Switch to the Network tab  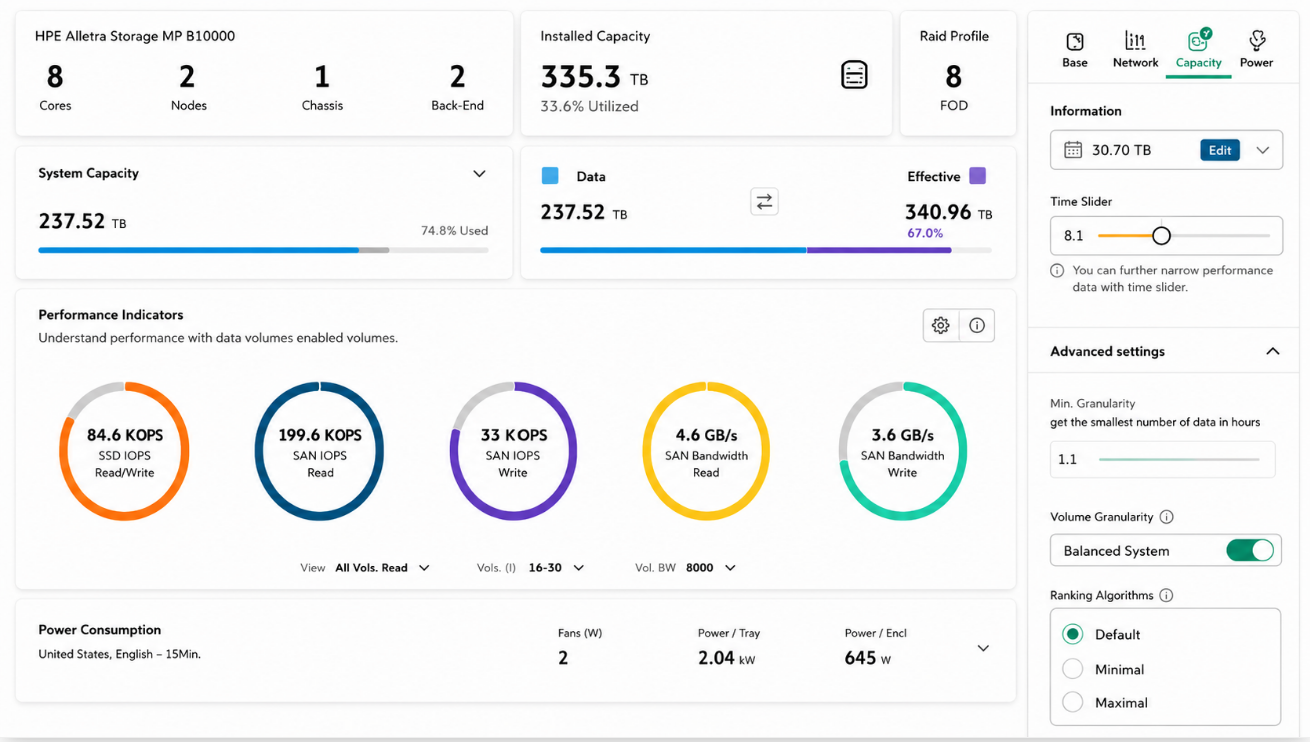click(x=1135, y=49)
